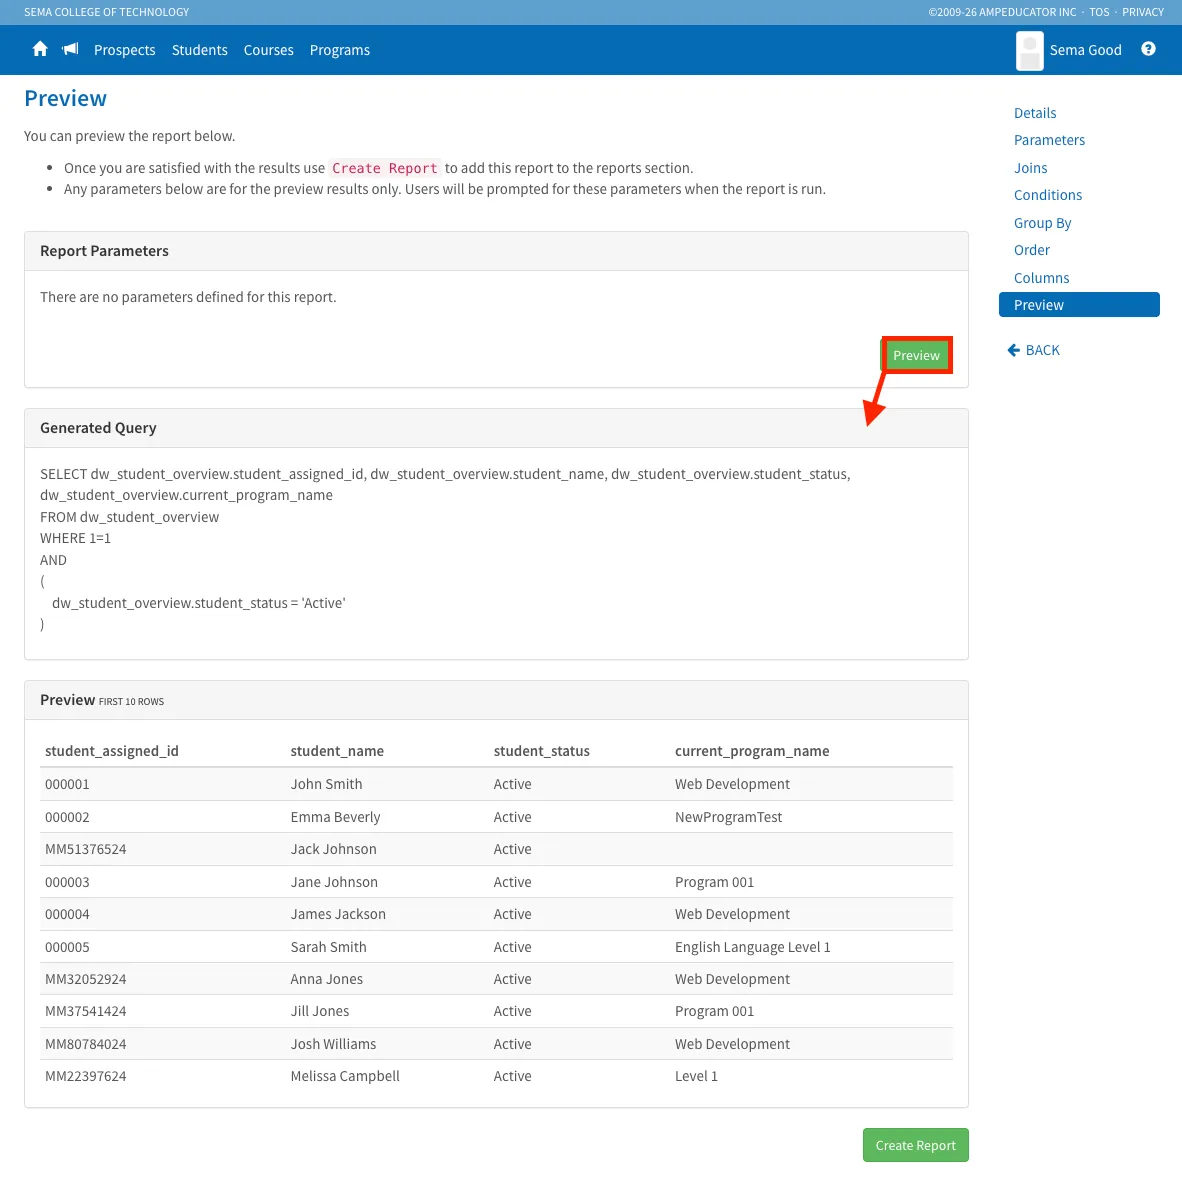This screenshot has width=1182, height=1184.
Task: Switch to the Conditions step
Action: (x=1048, y=195)
